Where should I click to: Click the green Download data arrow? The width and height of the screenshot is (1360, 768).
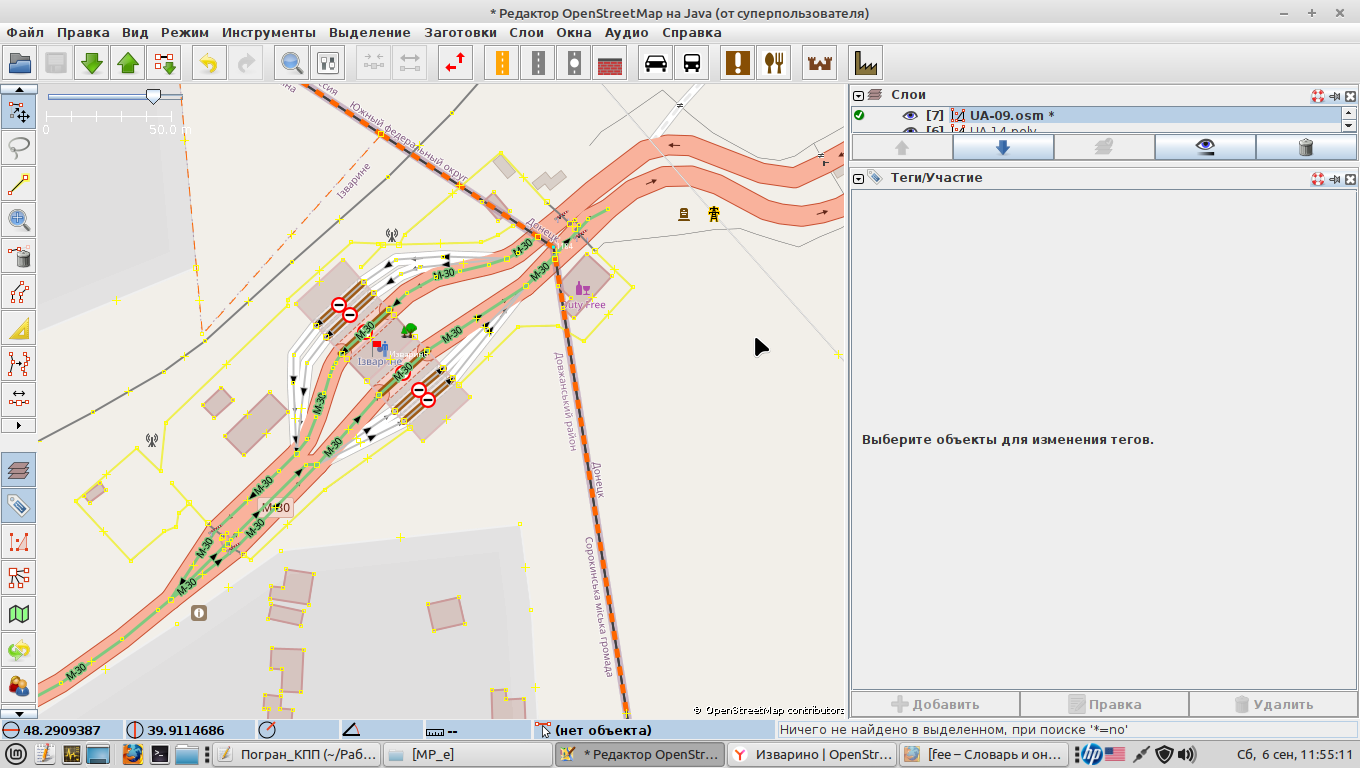tap(92, 63)
